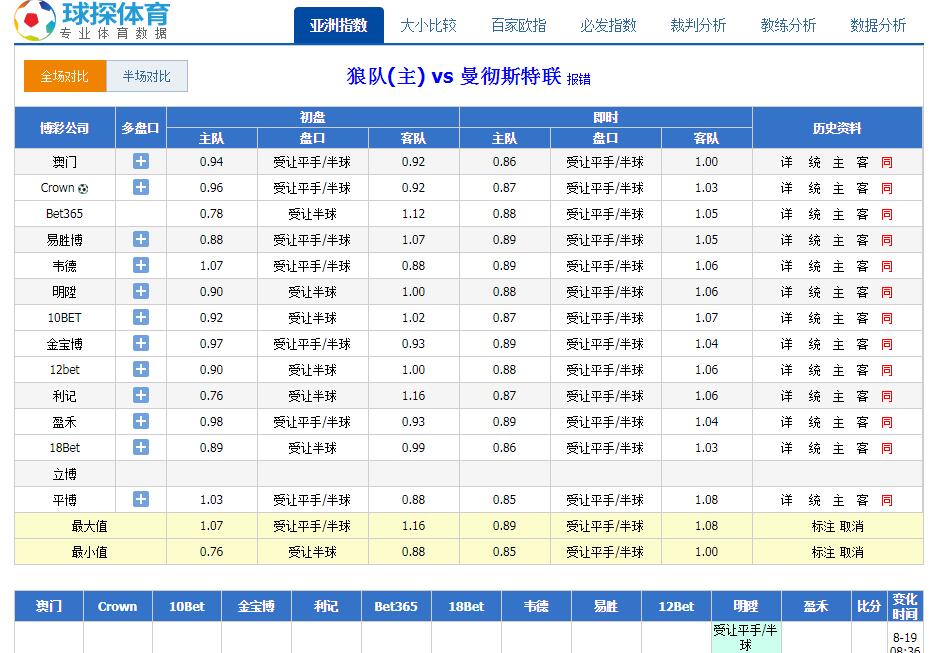Click 取消 in the 最大值 row

click(852, 527)
